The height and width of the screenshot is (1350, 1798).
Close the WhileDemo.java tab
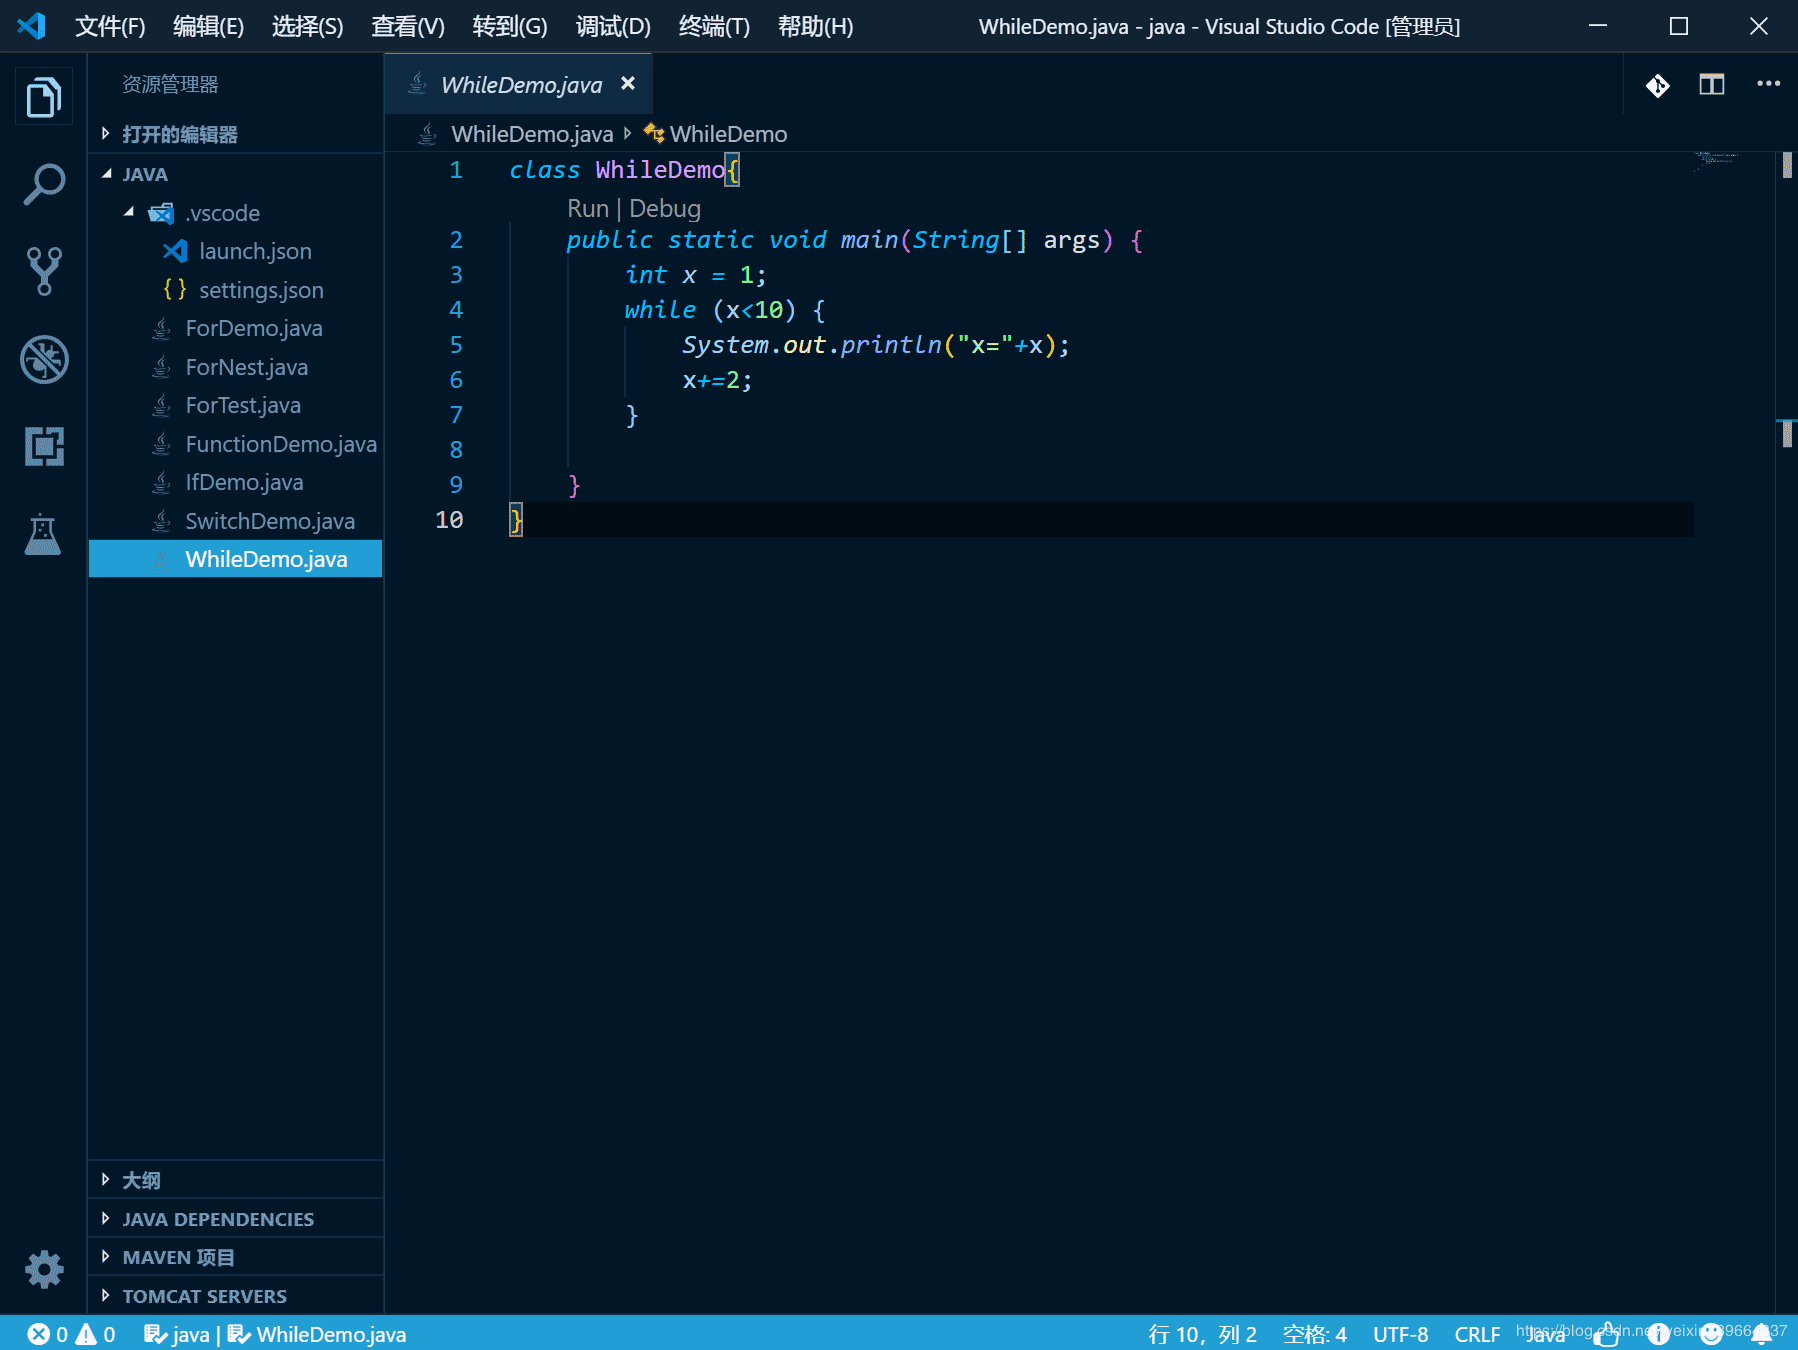coord(628,84)
